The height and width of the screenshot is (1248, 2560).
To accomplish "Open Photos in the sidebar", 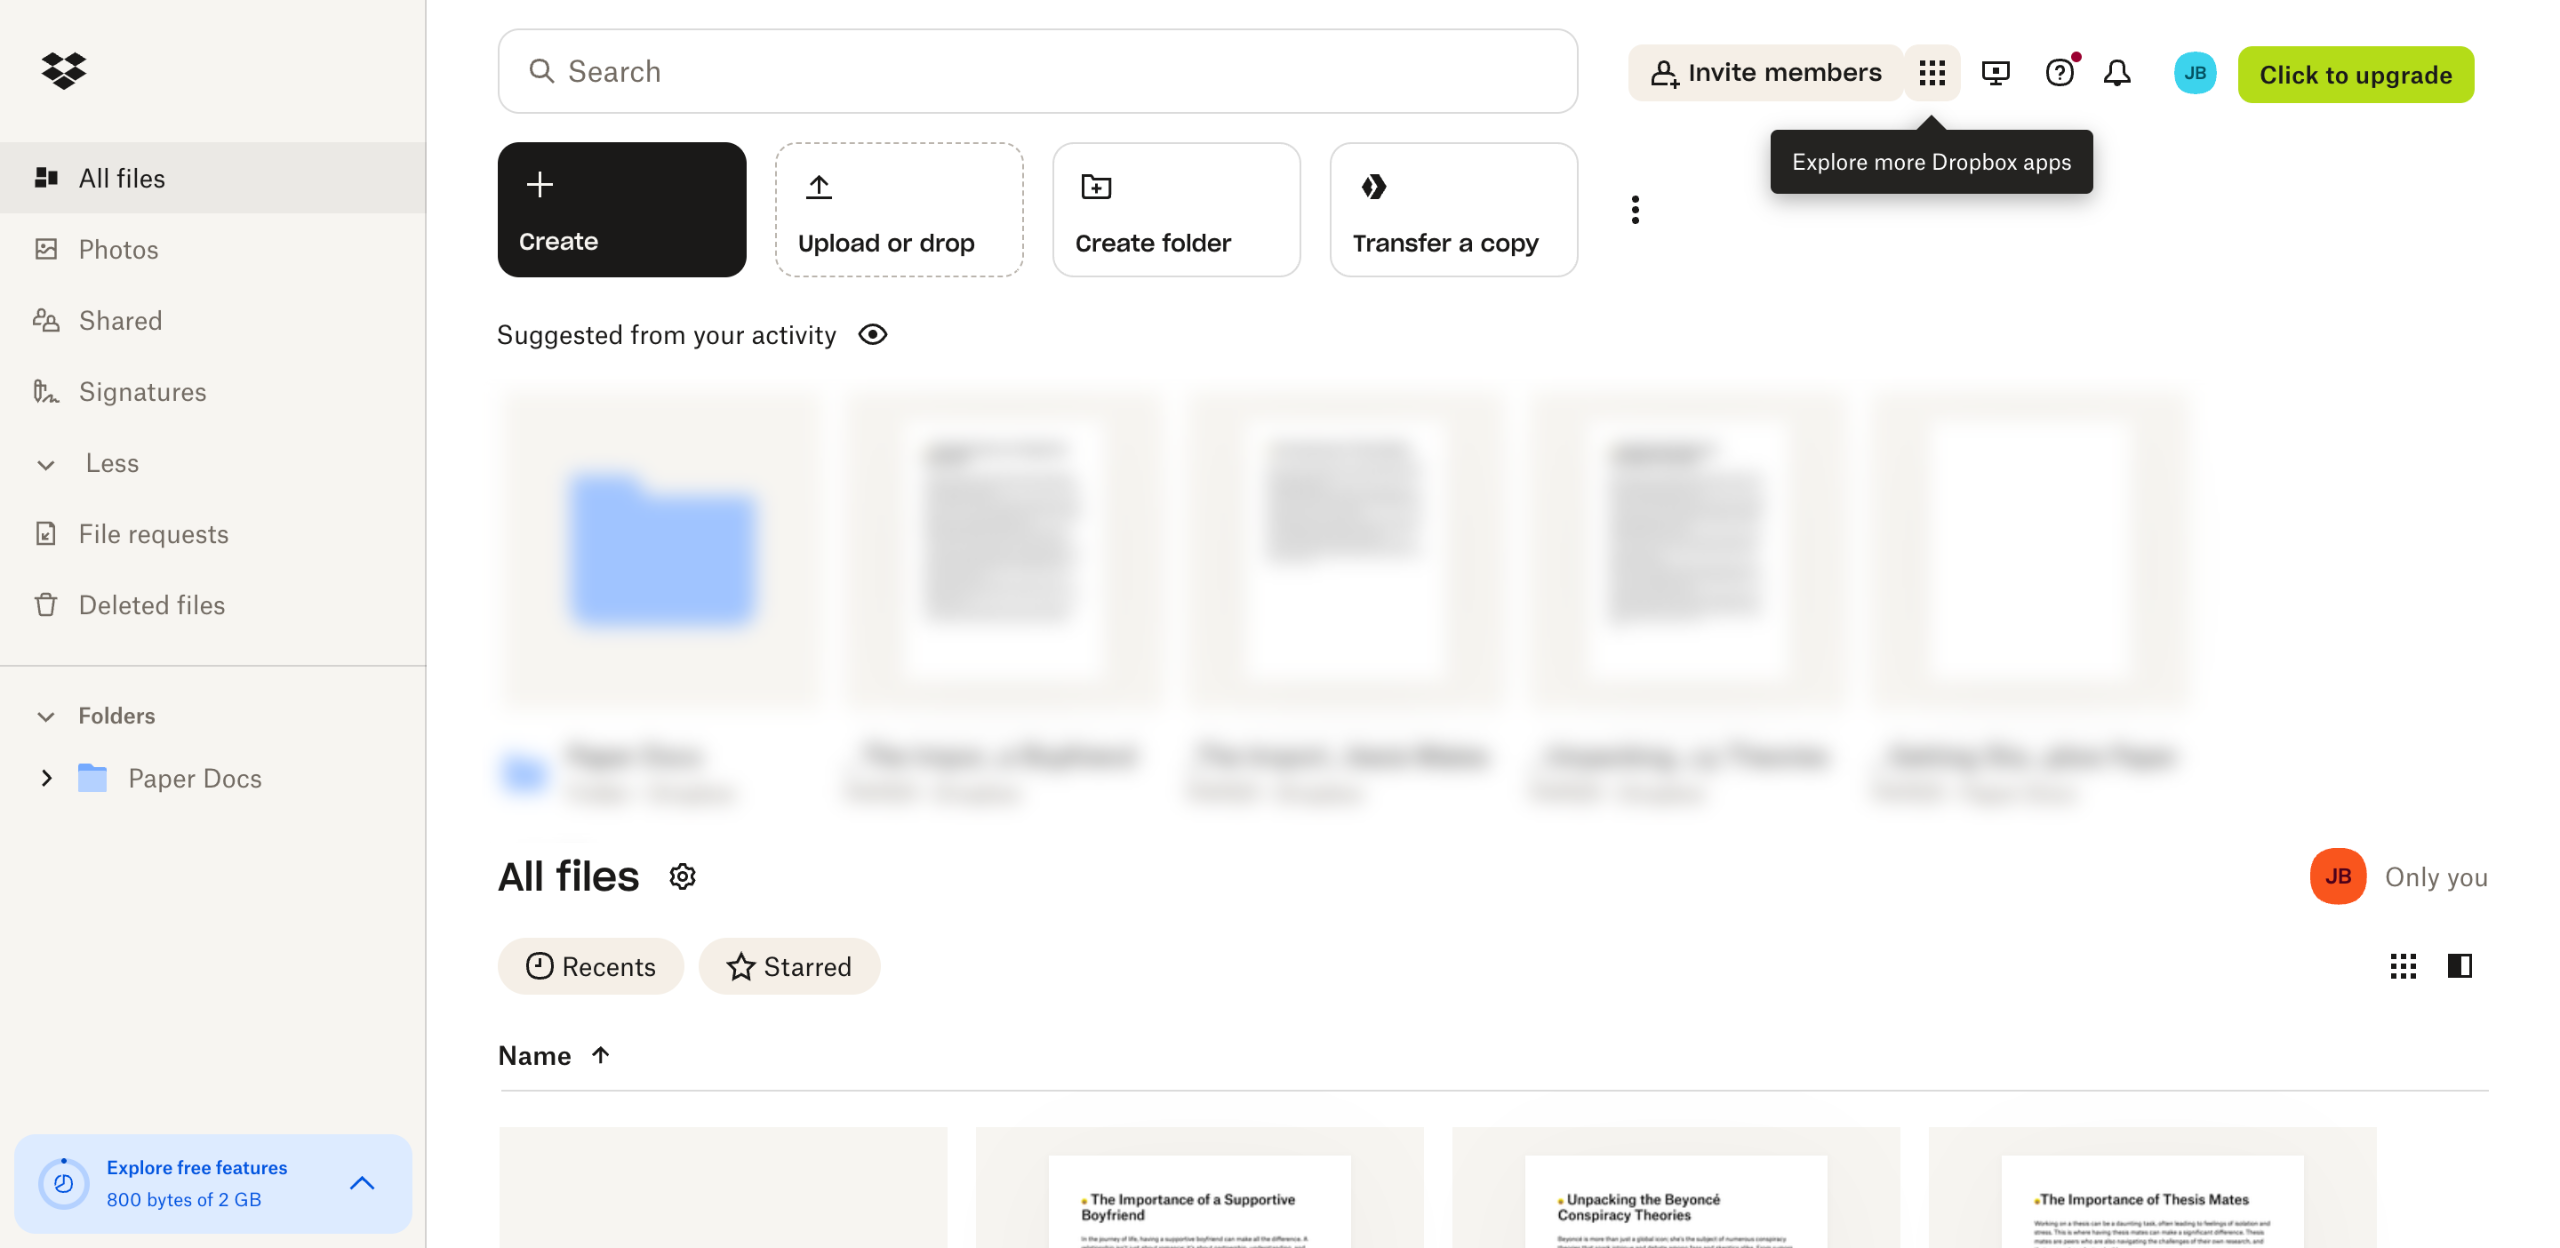I will [118, 250].
